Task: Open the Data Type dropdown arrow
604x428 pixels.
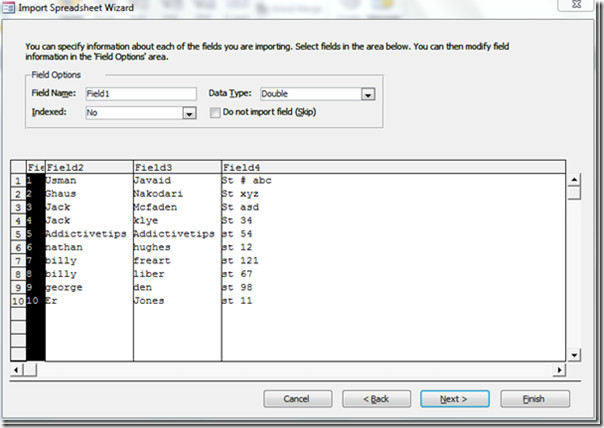Action: point(368,94)
